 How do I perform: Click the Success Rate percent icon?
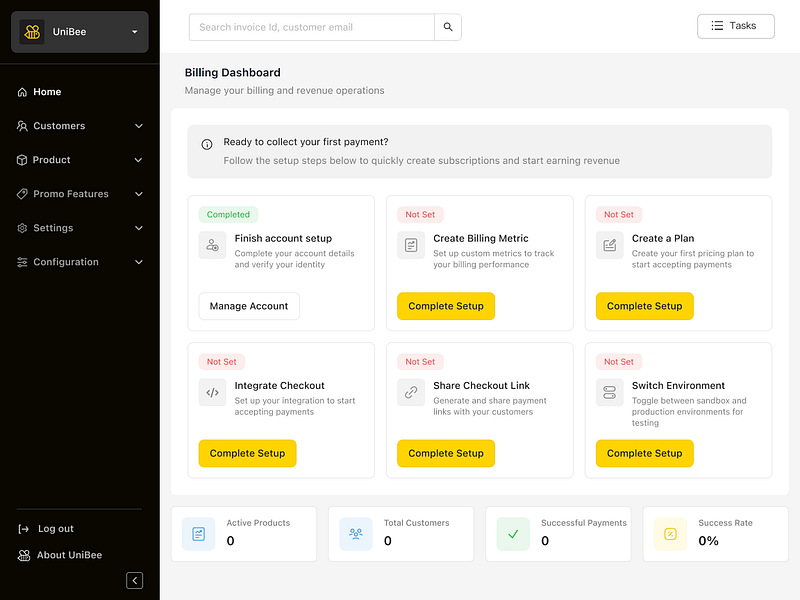[670, 534]
